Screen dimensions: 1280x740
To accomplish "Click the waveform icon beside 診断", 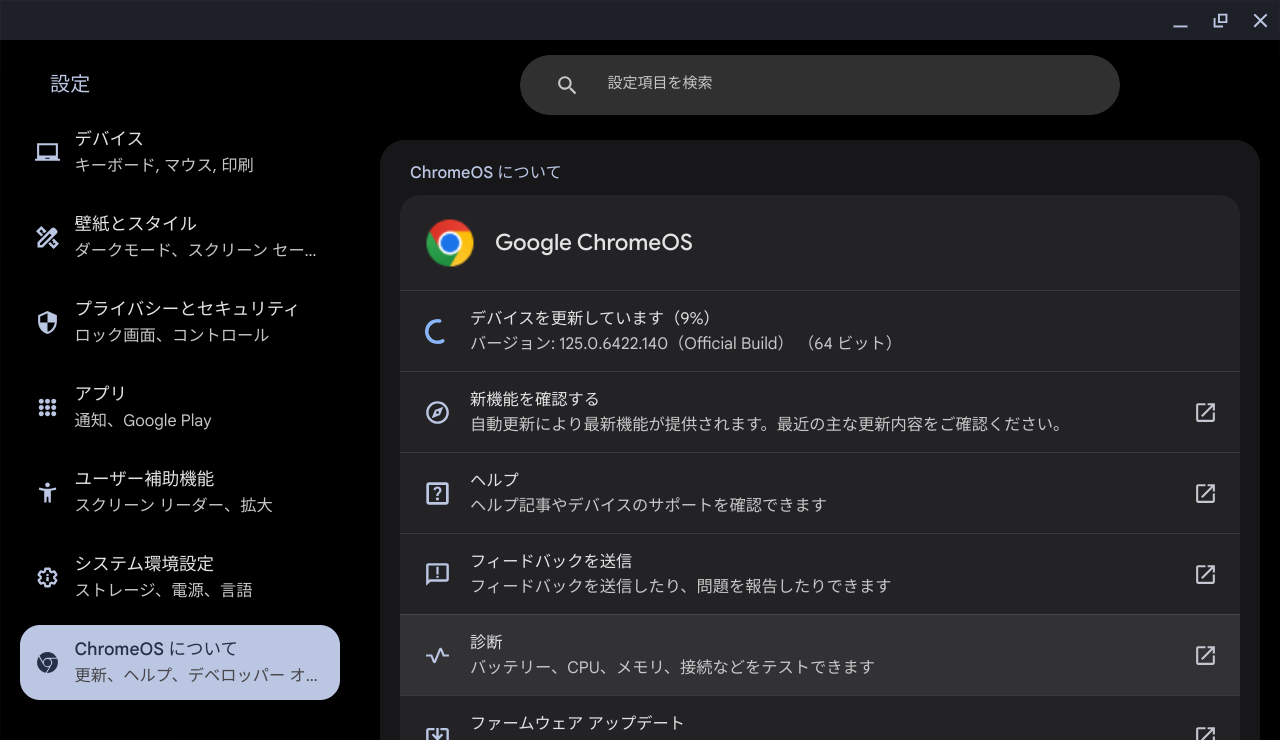I will coord(437,655).
